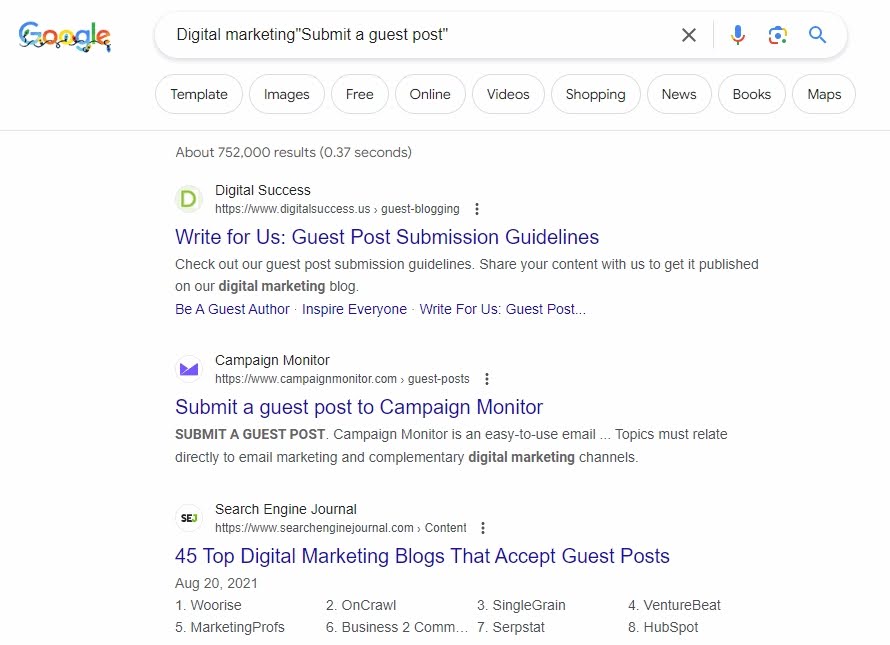Click the digitalsuccess.us guest-blogging URL

[337, 209]
